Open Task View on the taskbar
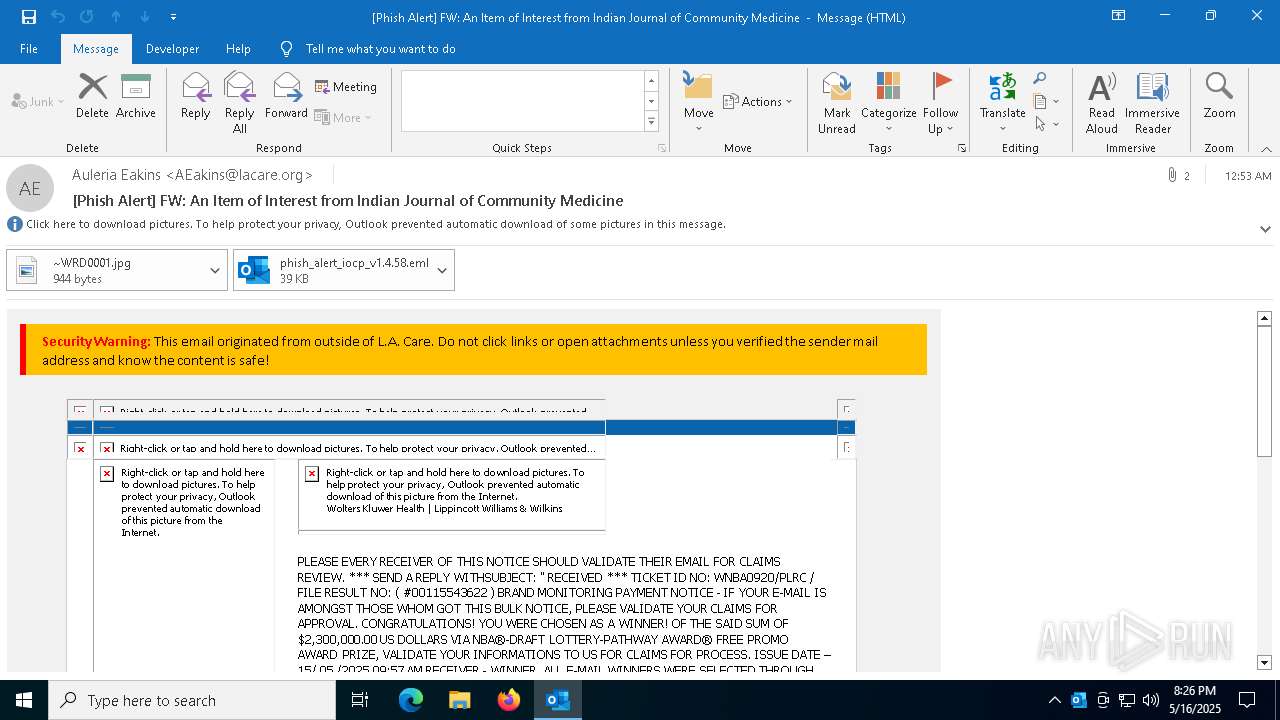1280x720 pixels. 360,700
